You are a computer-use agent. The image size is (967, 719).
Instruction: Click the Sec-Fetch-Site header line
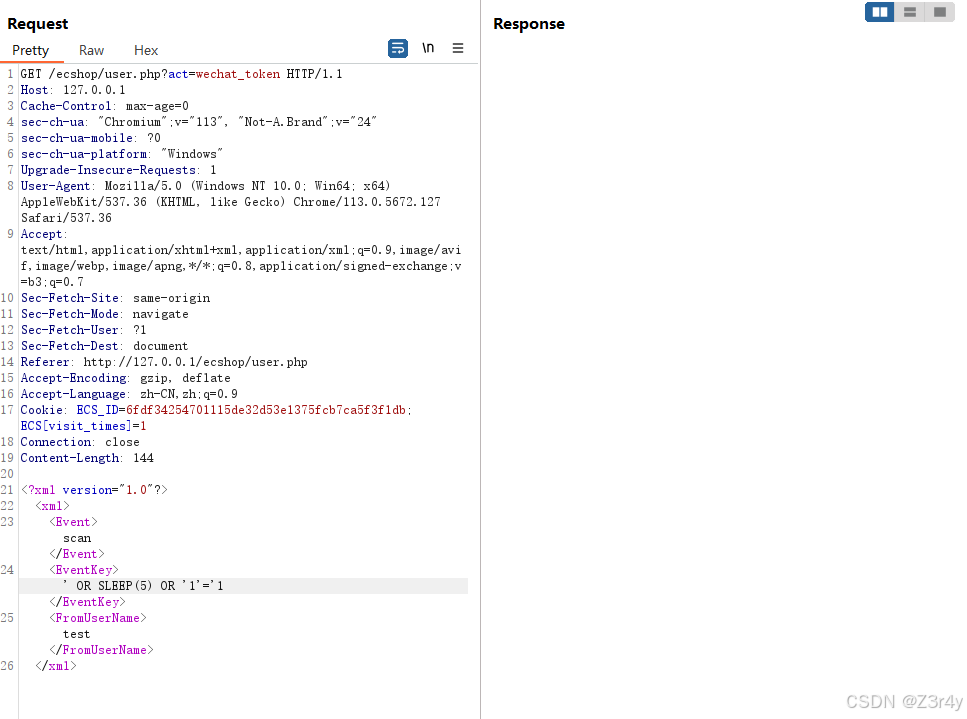tap(115, 298)
